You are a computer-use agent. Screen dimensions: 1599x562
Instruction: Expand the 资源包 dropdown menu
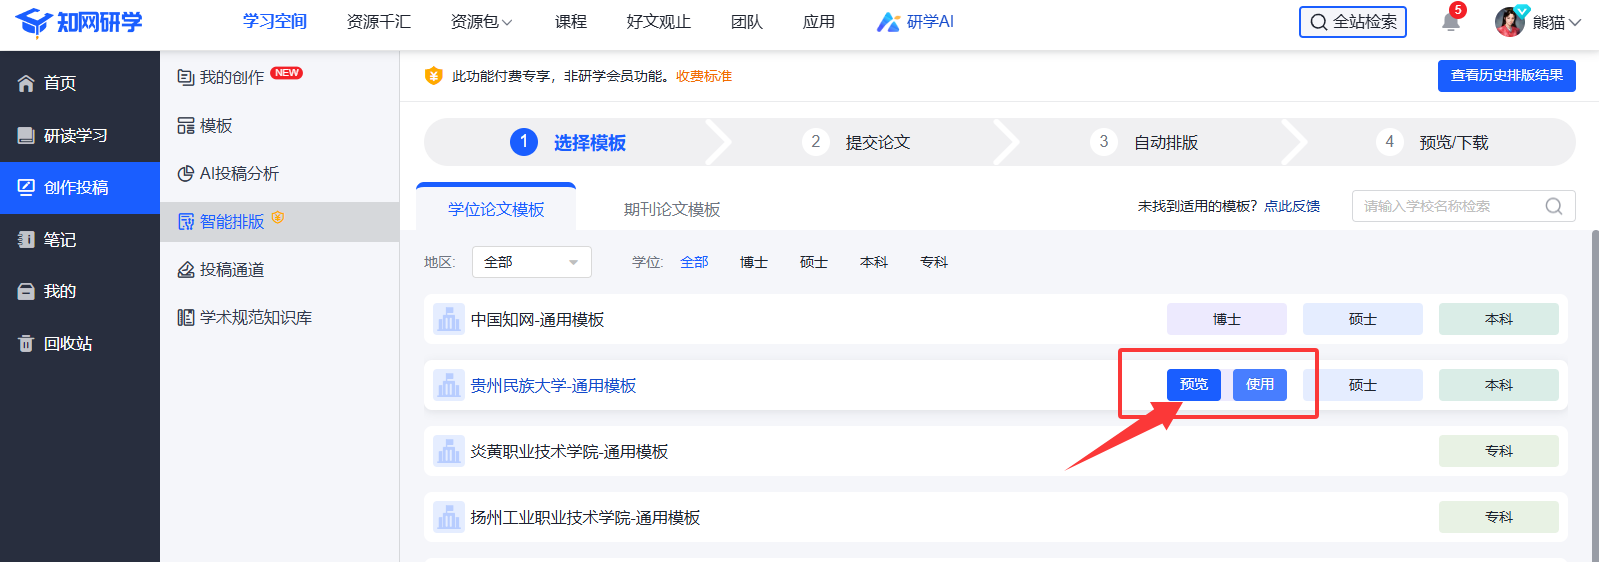[x=481, y=22]
